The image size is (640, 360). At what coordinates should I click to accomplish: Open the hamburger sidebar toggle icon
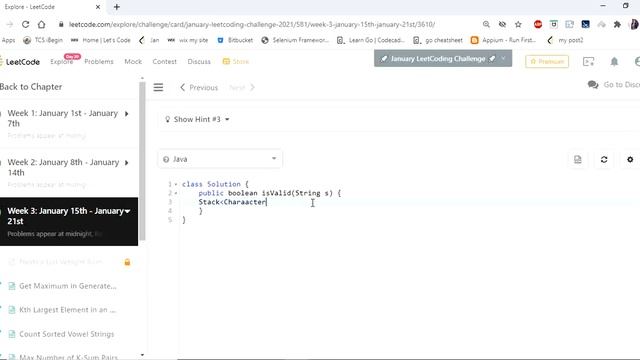[158, 87]
